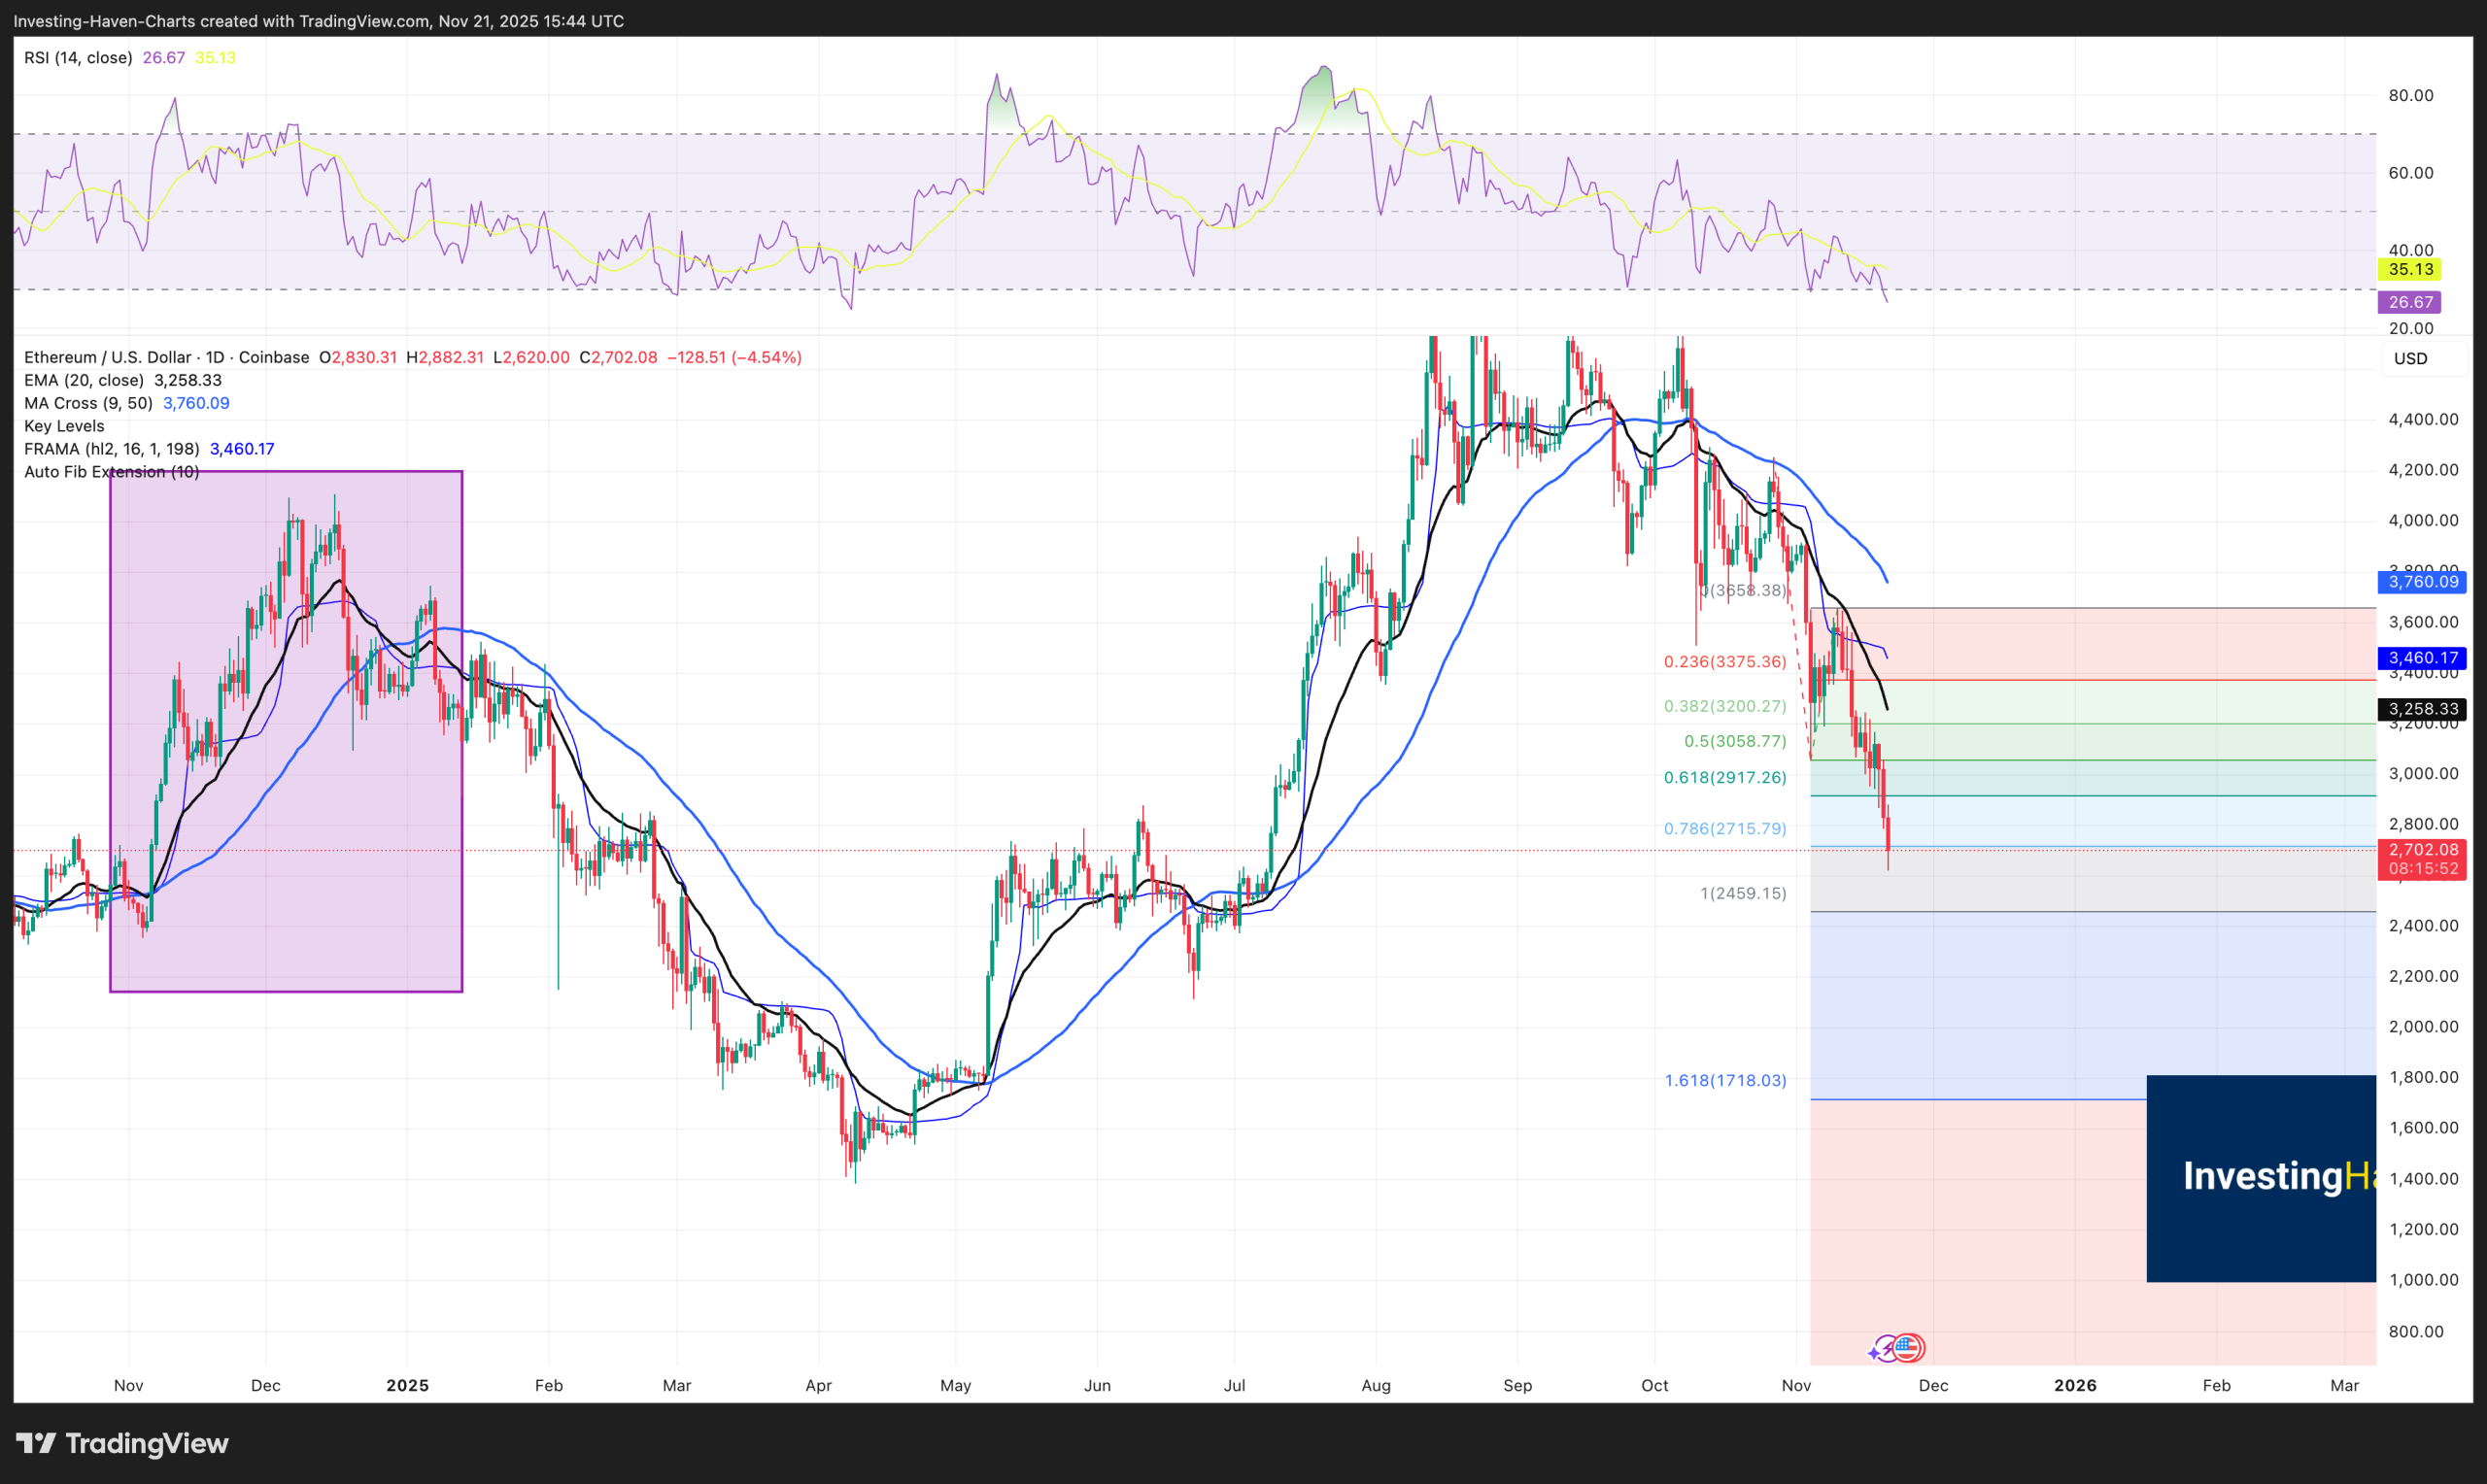2487x1484 pixels.
Task: Click the TradingView logo icon
Action: tap(38, 1444)
